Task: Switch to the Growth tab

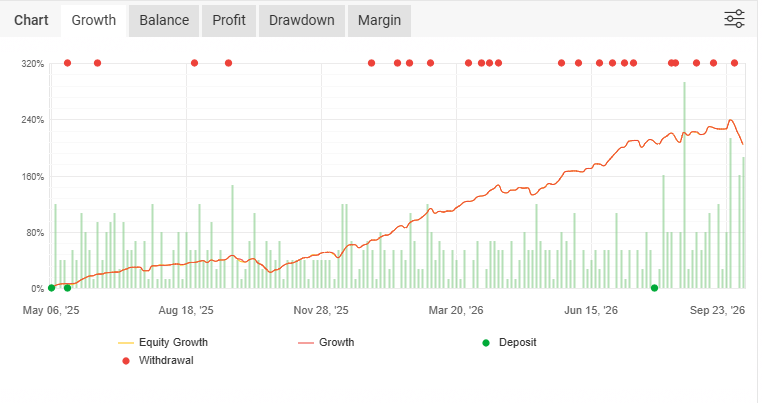Action: pos(94,20)
